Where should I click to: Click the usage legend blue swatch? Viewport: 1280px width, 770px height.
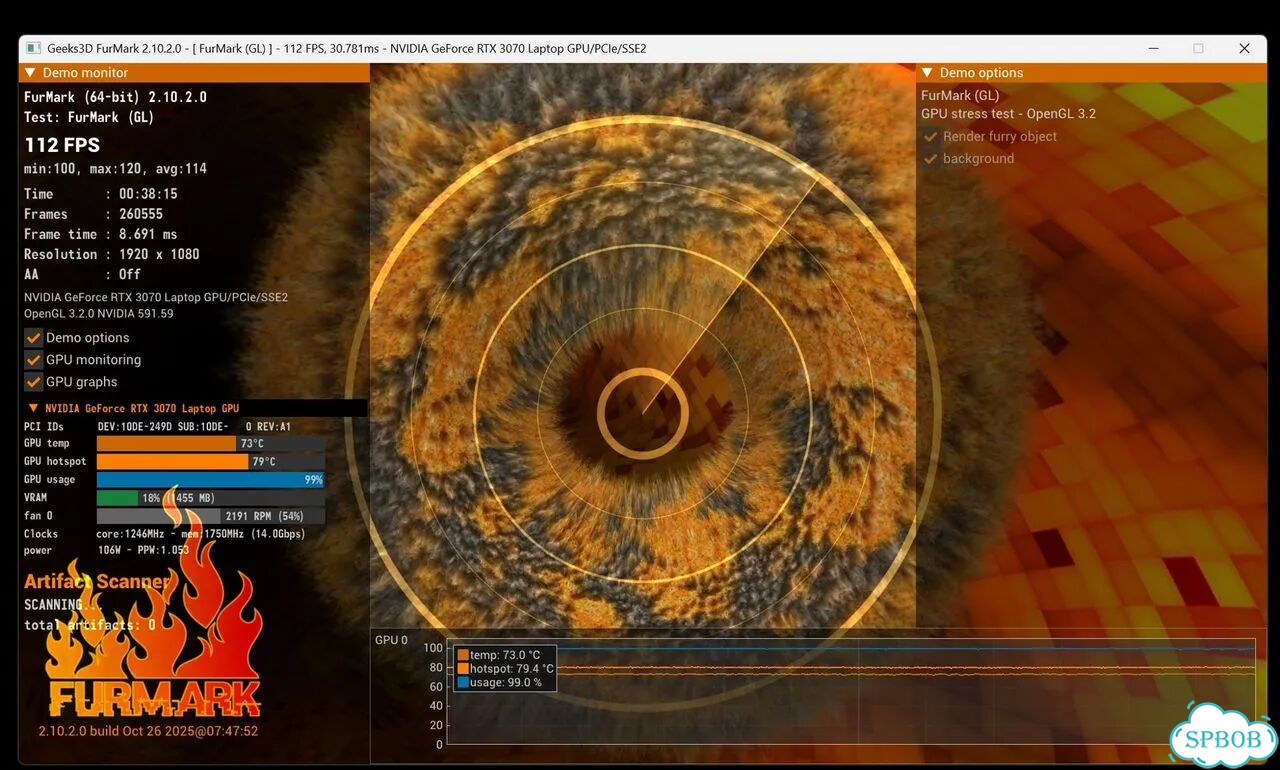coord(463,683)
